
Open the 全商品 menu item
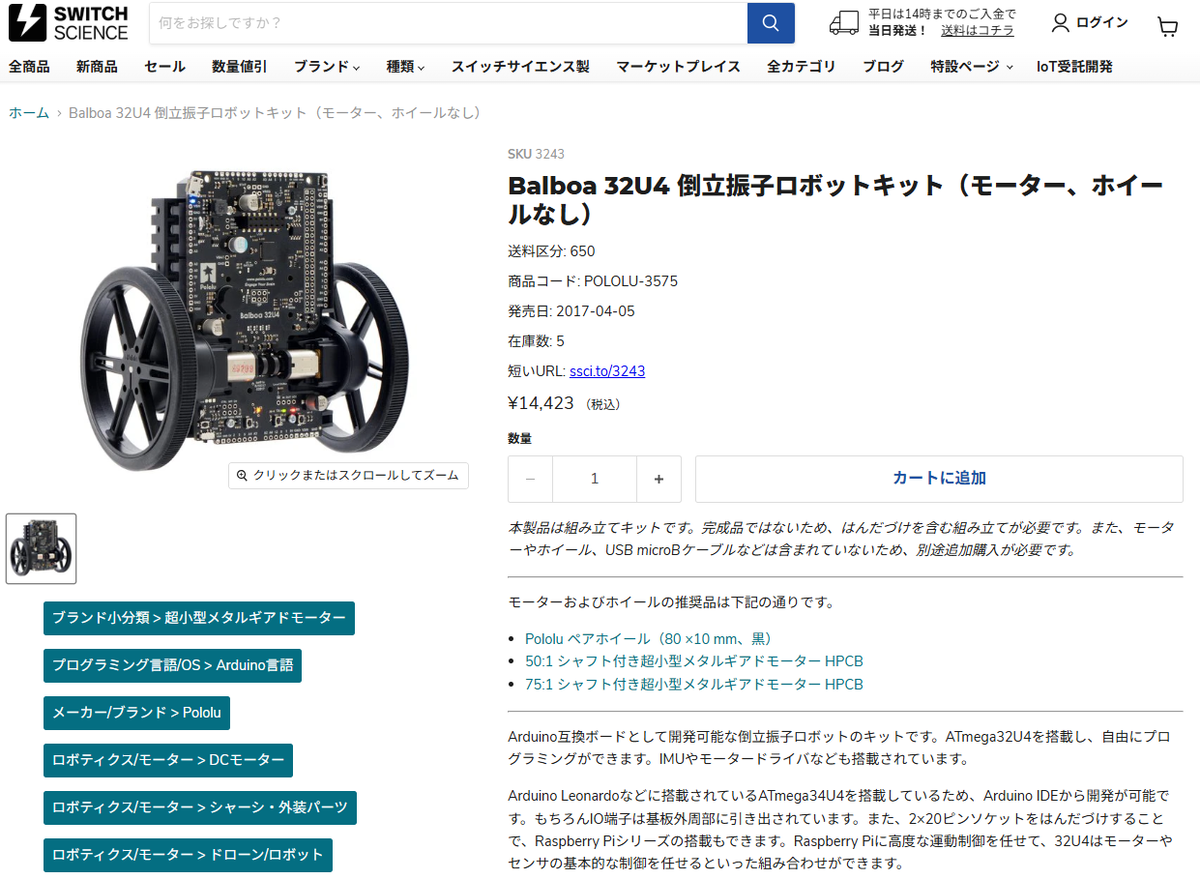click(29, 67)
